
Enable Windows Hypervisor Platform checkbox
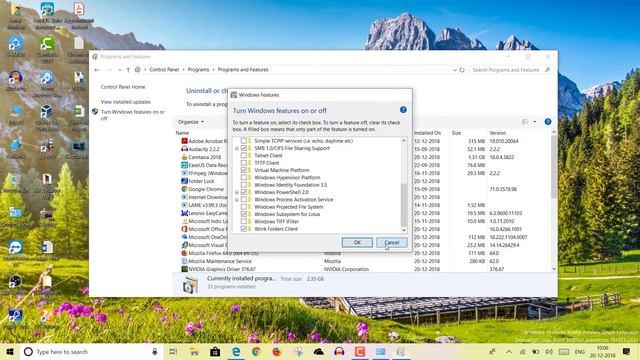pos(244,178)
